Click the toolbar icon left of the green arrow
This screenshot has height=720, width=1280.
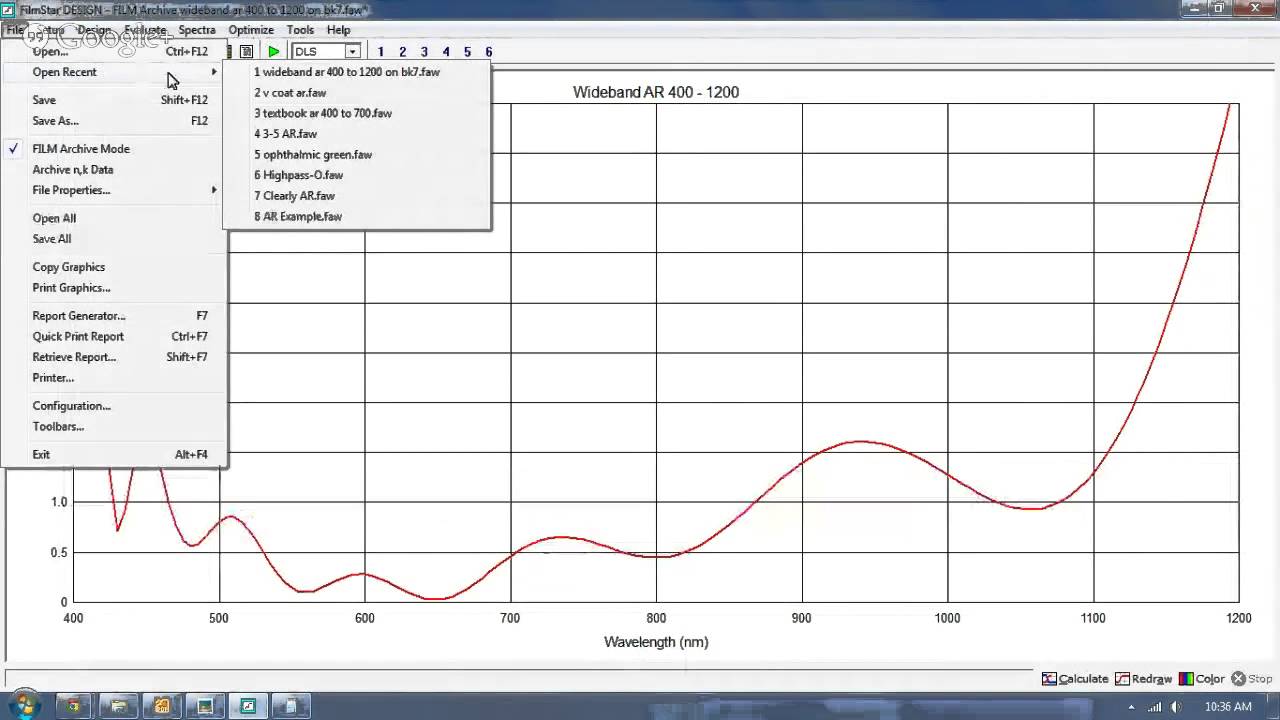[x=246, y=51]
